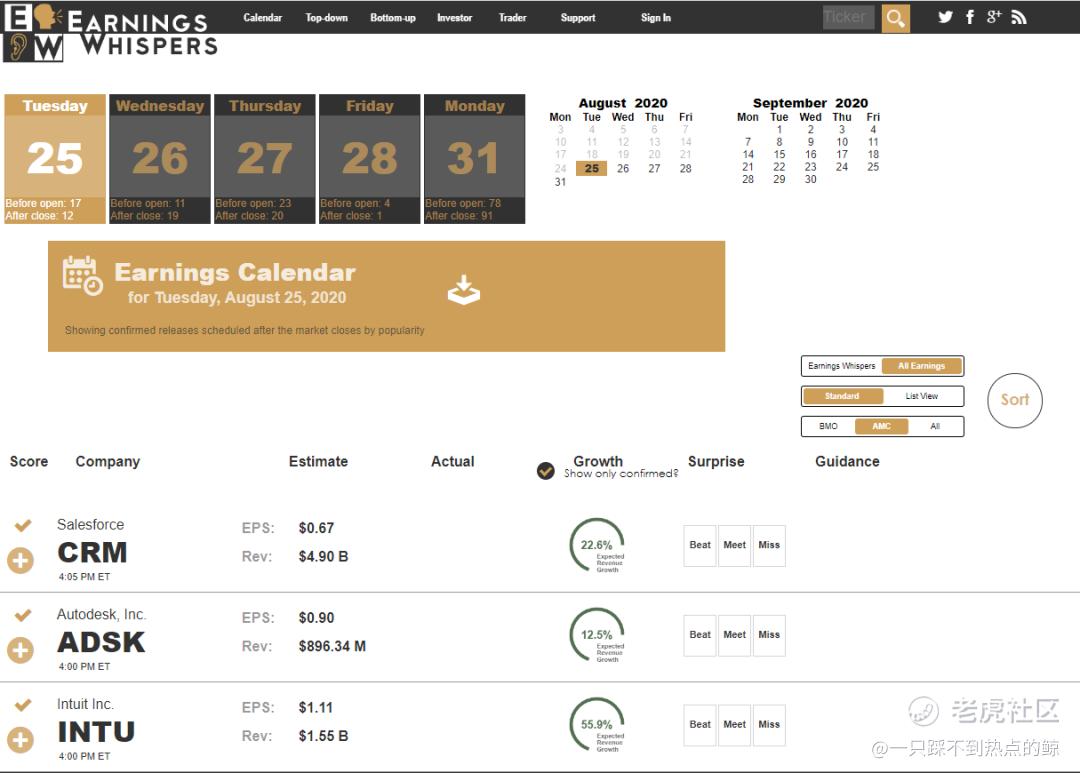Click August 26 in the mini calendar
Screen dimensions: 1080x773
(x=623, y=168)
